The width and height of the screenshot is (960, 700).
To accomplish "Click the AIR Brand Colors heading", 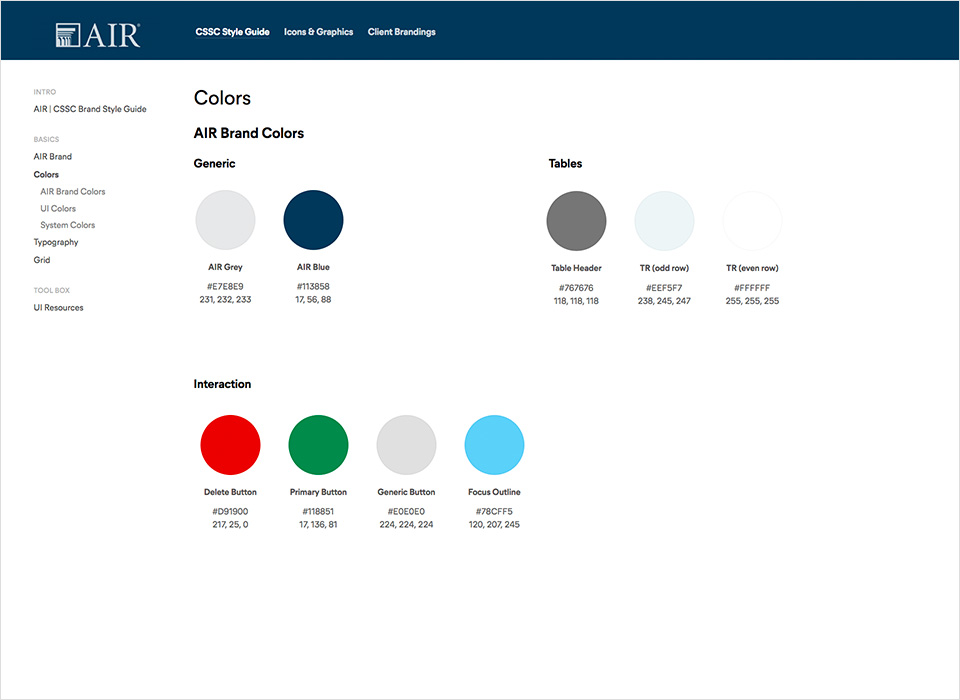I will (249, 134).
